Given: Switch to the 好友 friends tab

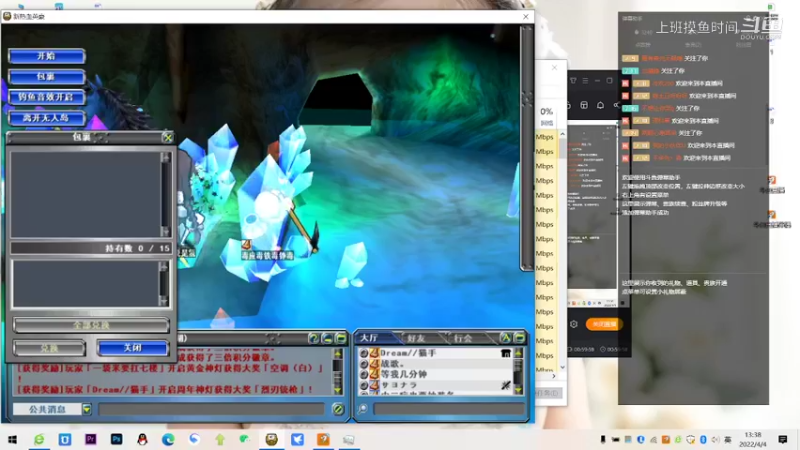Looking at the screenshot, I should tap(416, 338).
